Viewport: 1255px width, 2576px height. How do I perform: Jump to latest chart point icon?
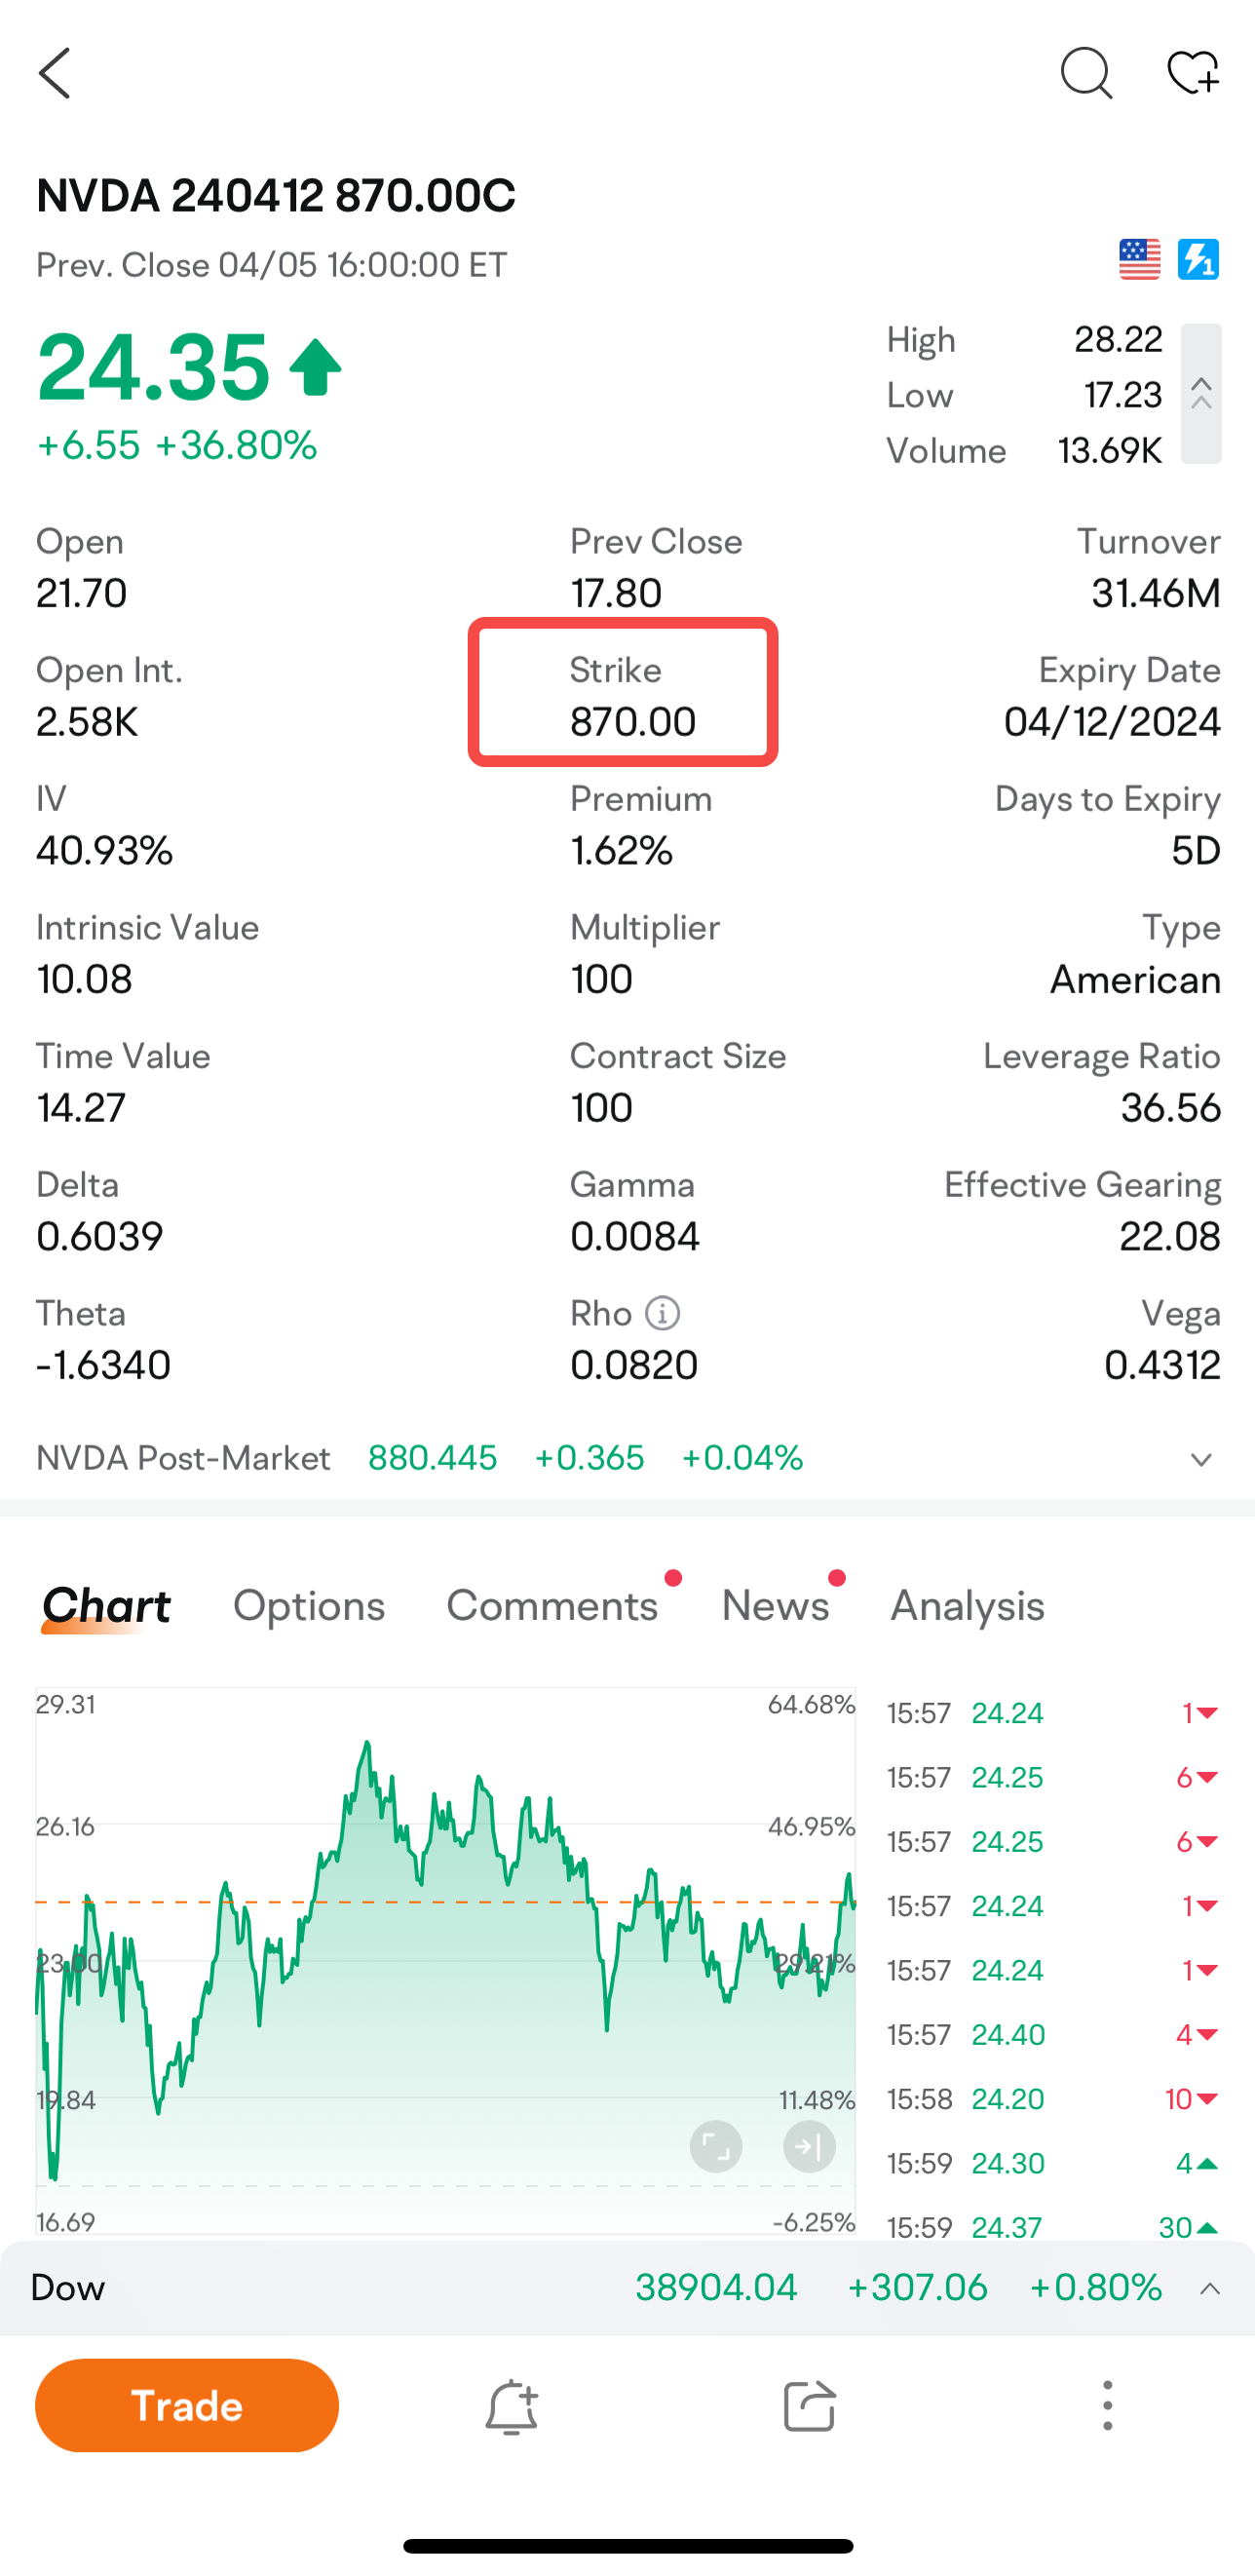tap(809, 2146)
